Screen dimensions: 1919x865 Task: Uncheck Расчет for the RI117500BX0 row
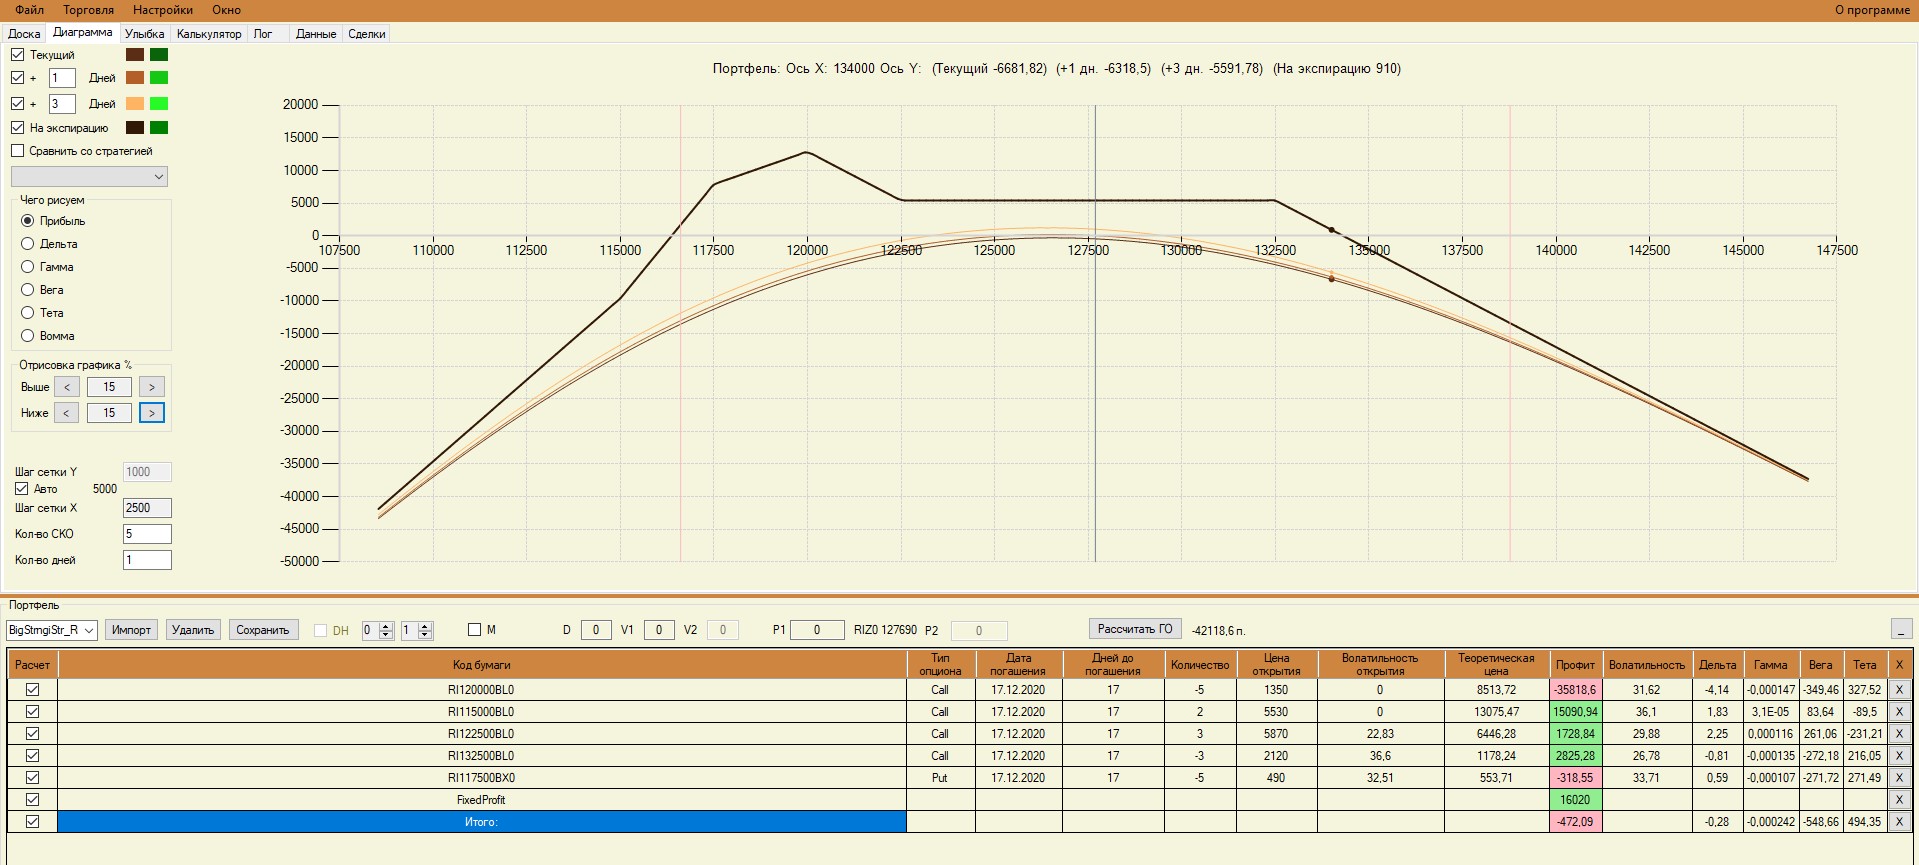coord(33,778)
